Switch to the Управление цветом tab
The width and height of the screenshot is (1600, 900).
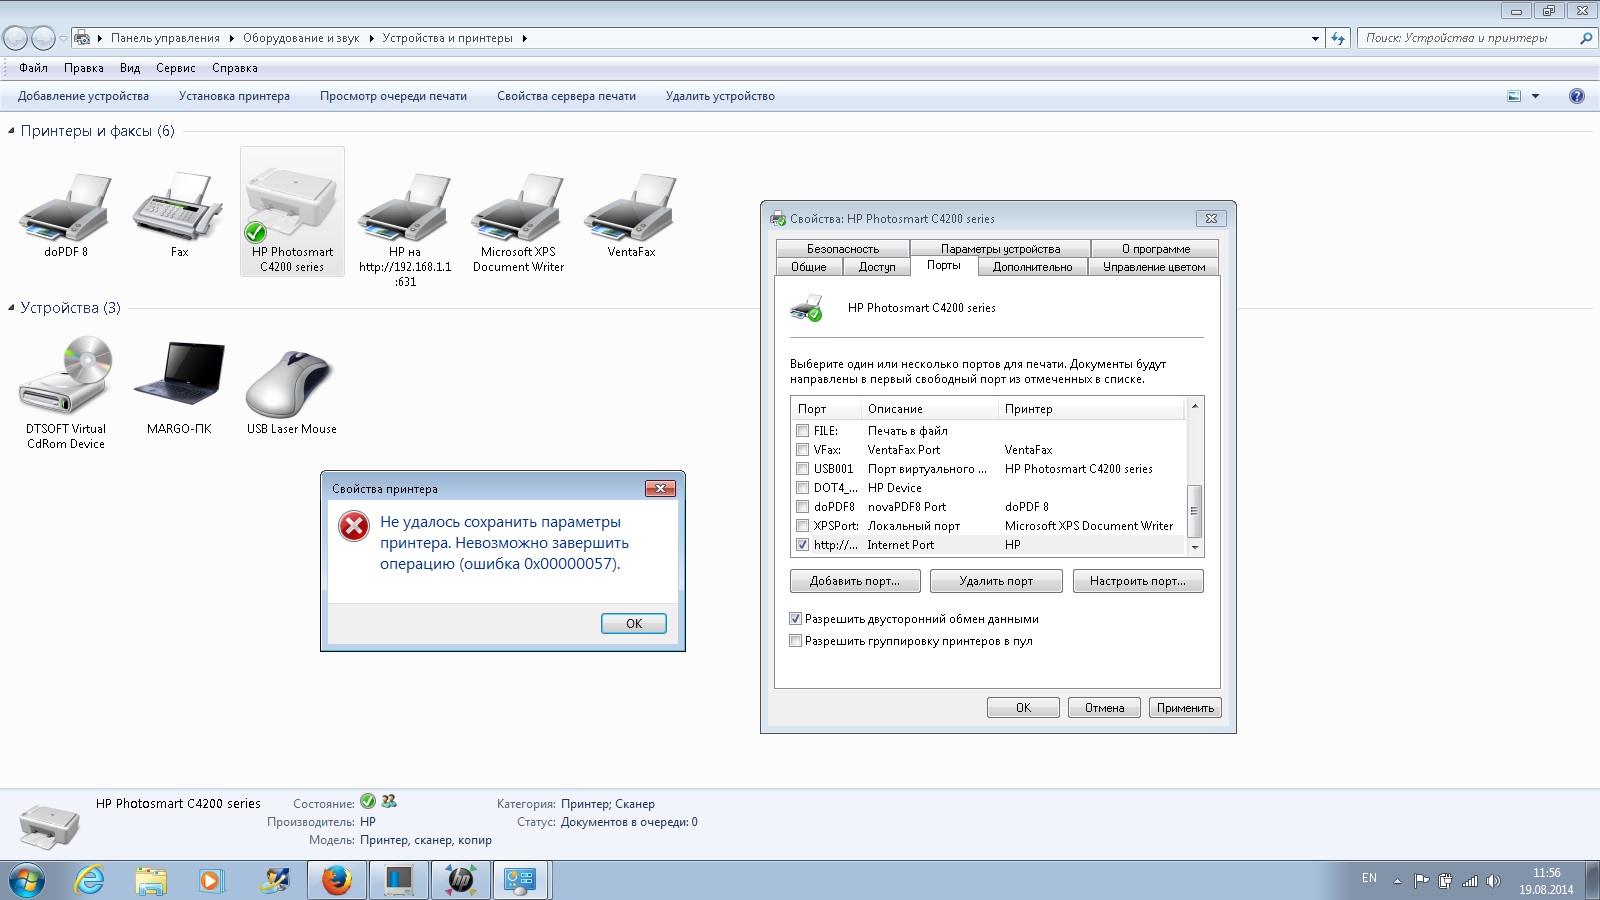1154,267
